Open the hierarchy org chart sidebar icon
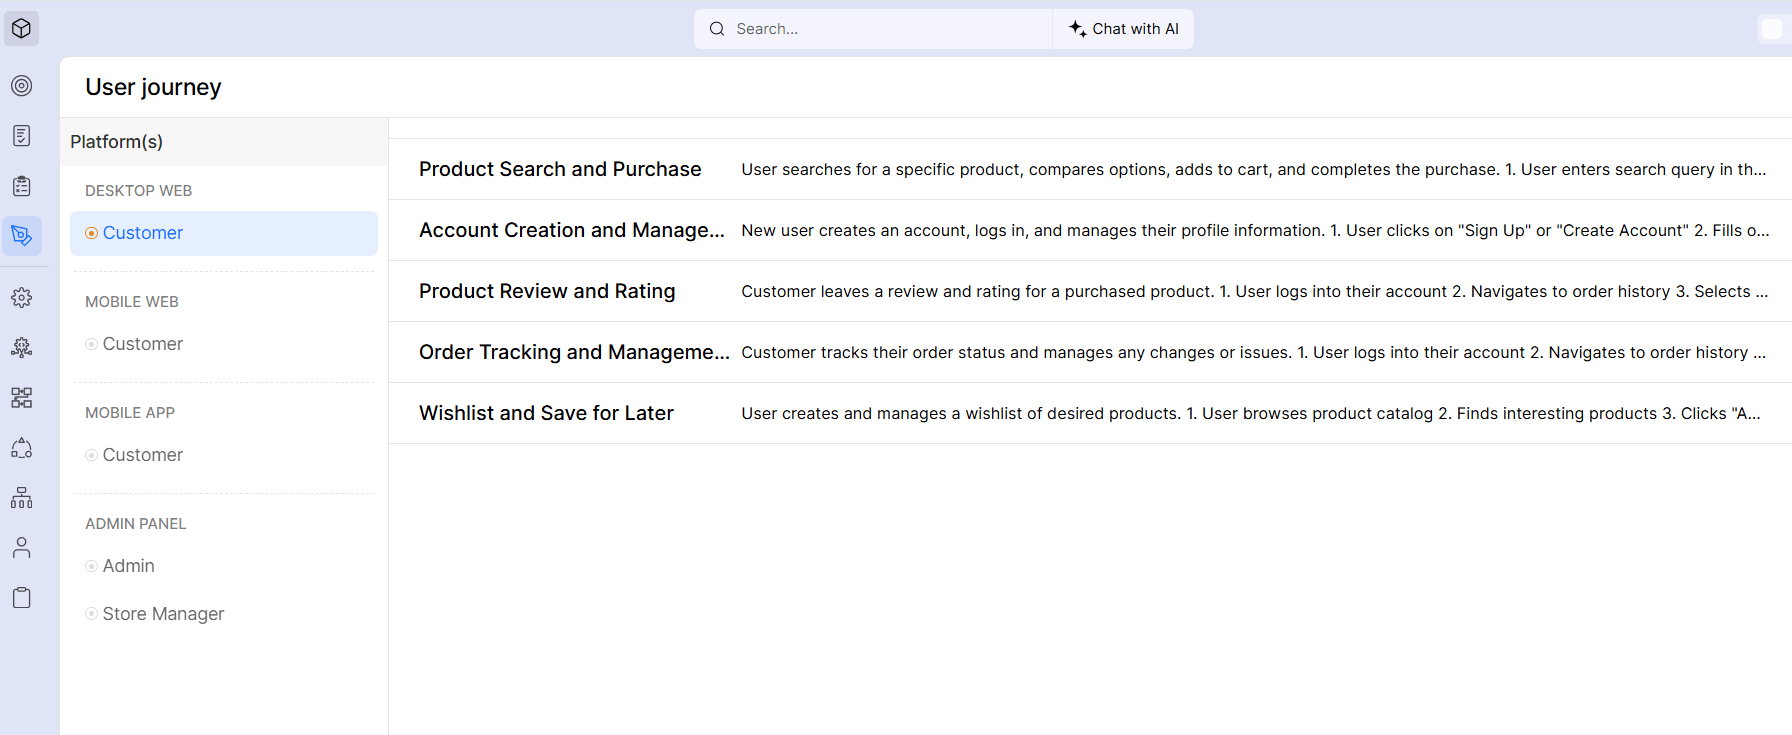 (21, 498)
